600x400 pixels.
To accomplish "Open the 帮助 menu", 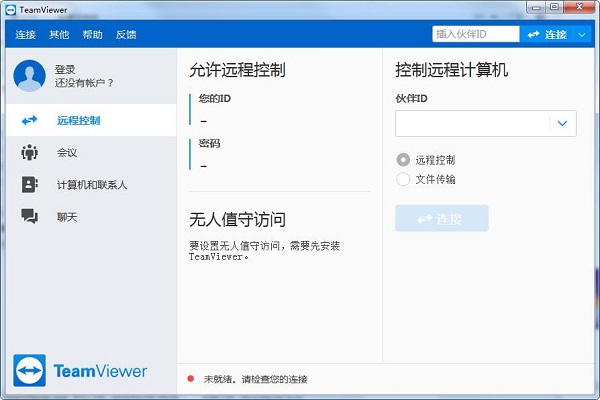I will pos(92,34).
